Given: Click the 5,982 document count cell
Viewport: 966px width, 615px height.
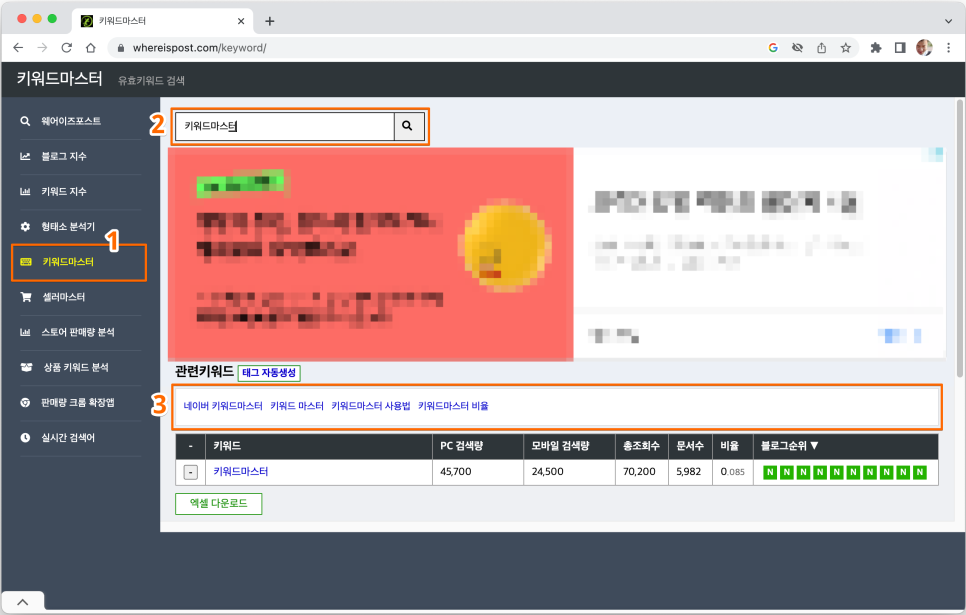Looking at the screenshot, I should coord(691,472).
